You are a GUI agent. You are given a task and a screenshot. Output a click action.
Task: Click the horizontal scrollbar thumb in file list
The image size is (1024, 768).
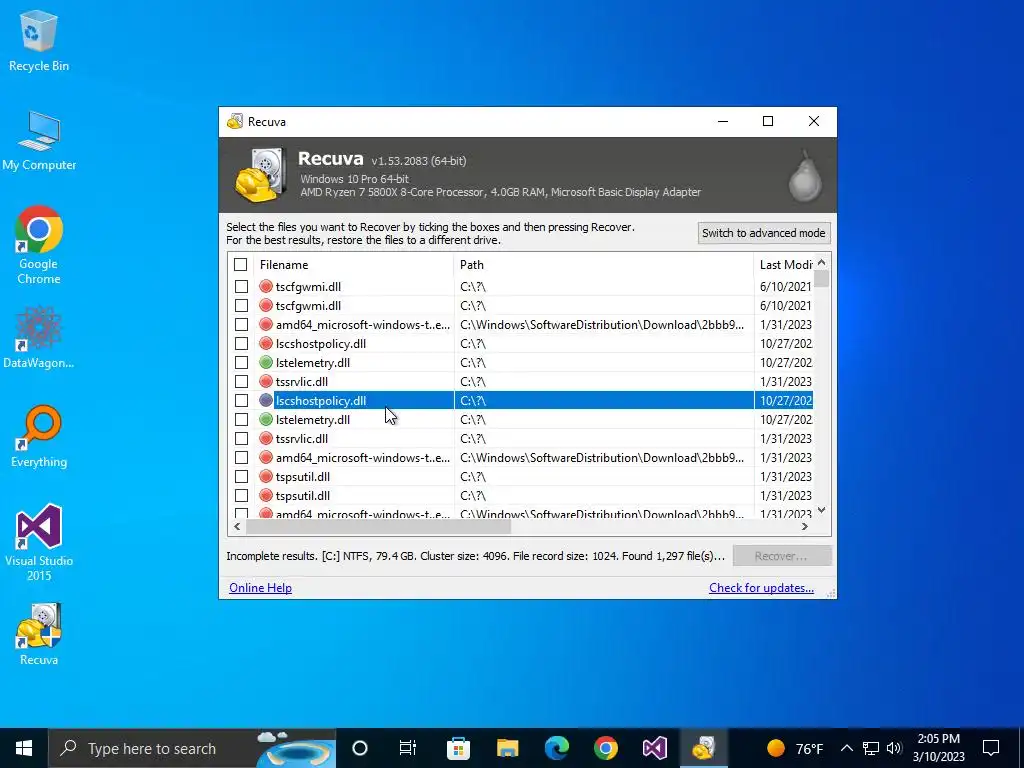[378, 526]
